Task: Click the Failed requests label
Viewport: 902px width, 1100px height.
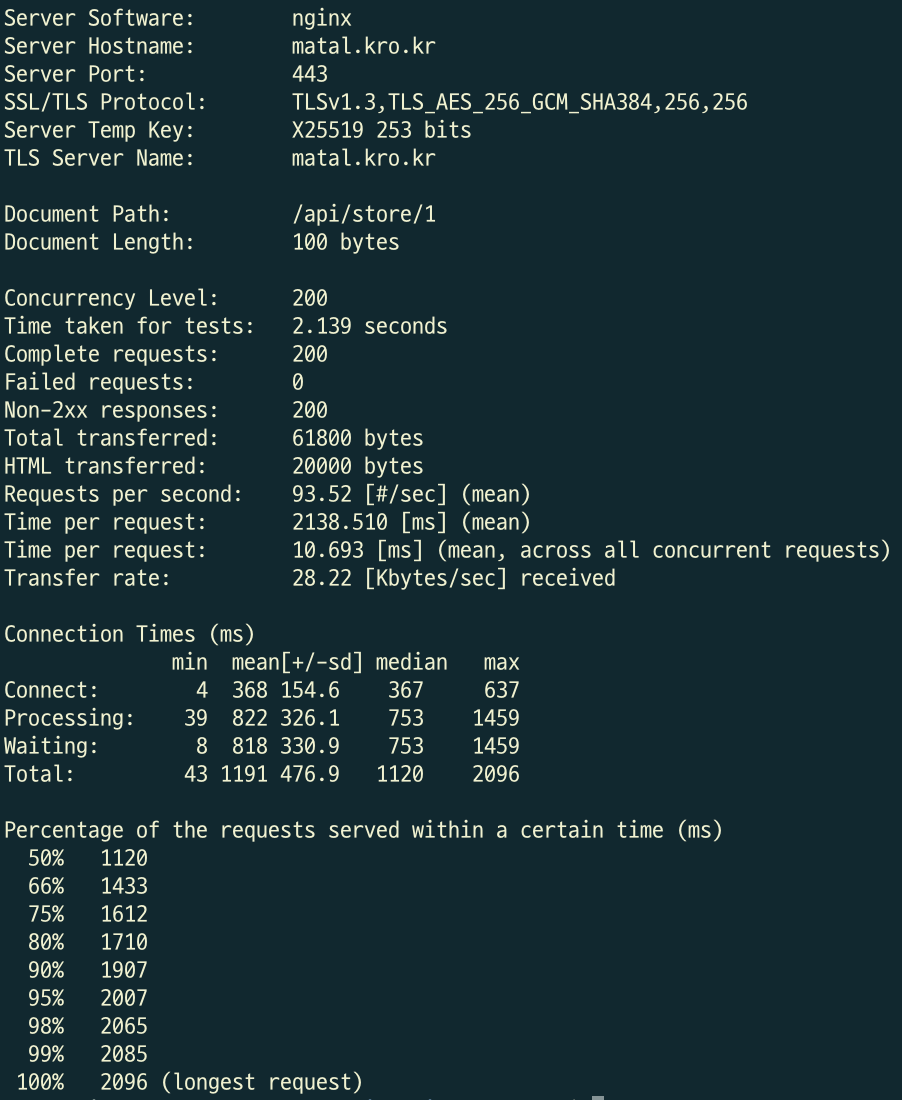Action: pyautogui.click(x=99, y=382)
